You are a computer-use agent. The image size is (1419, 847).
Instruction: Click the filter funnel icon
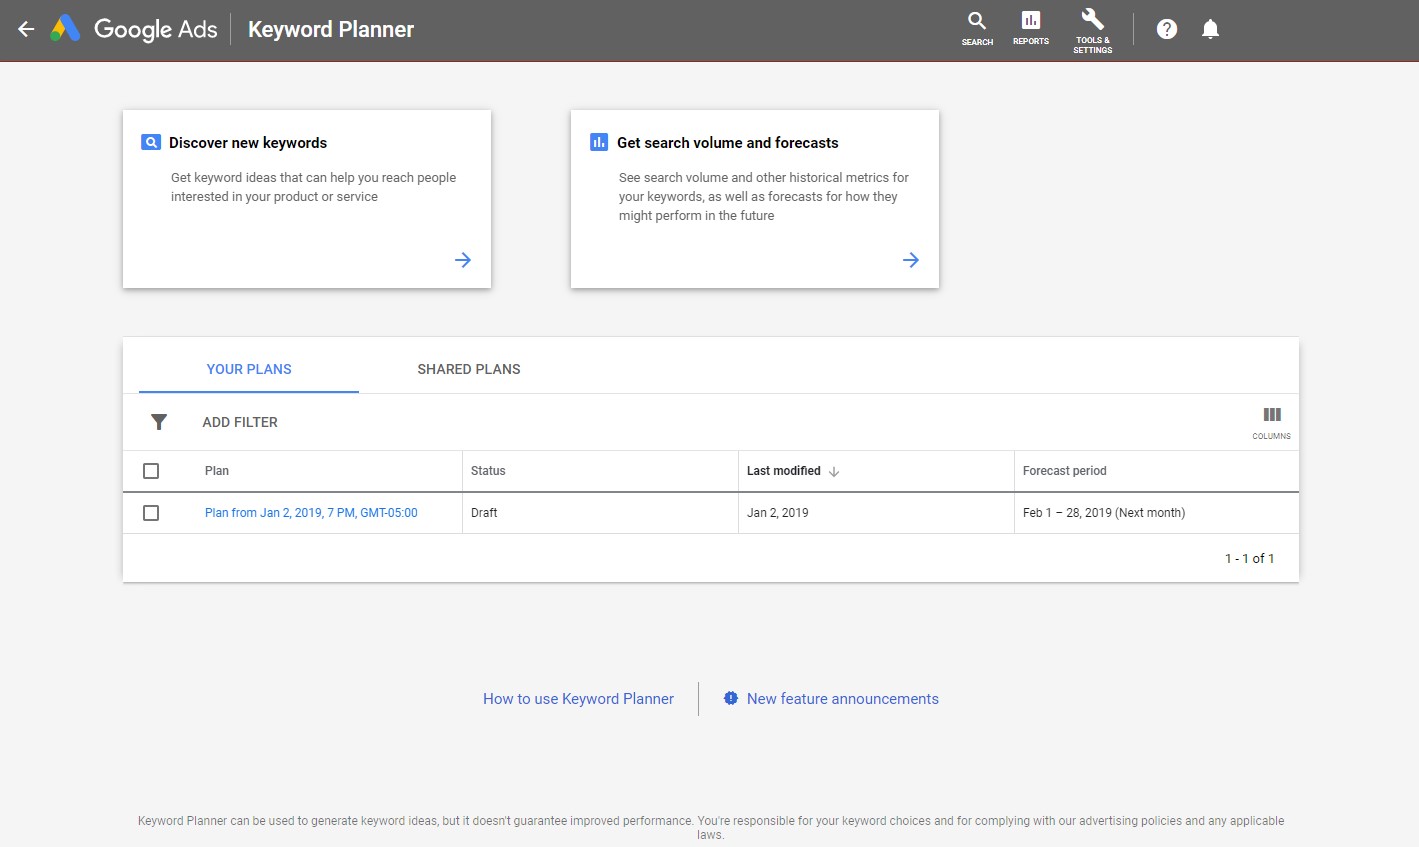click(159, 422)
